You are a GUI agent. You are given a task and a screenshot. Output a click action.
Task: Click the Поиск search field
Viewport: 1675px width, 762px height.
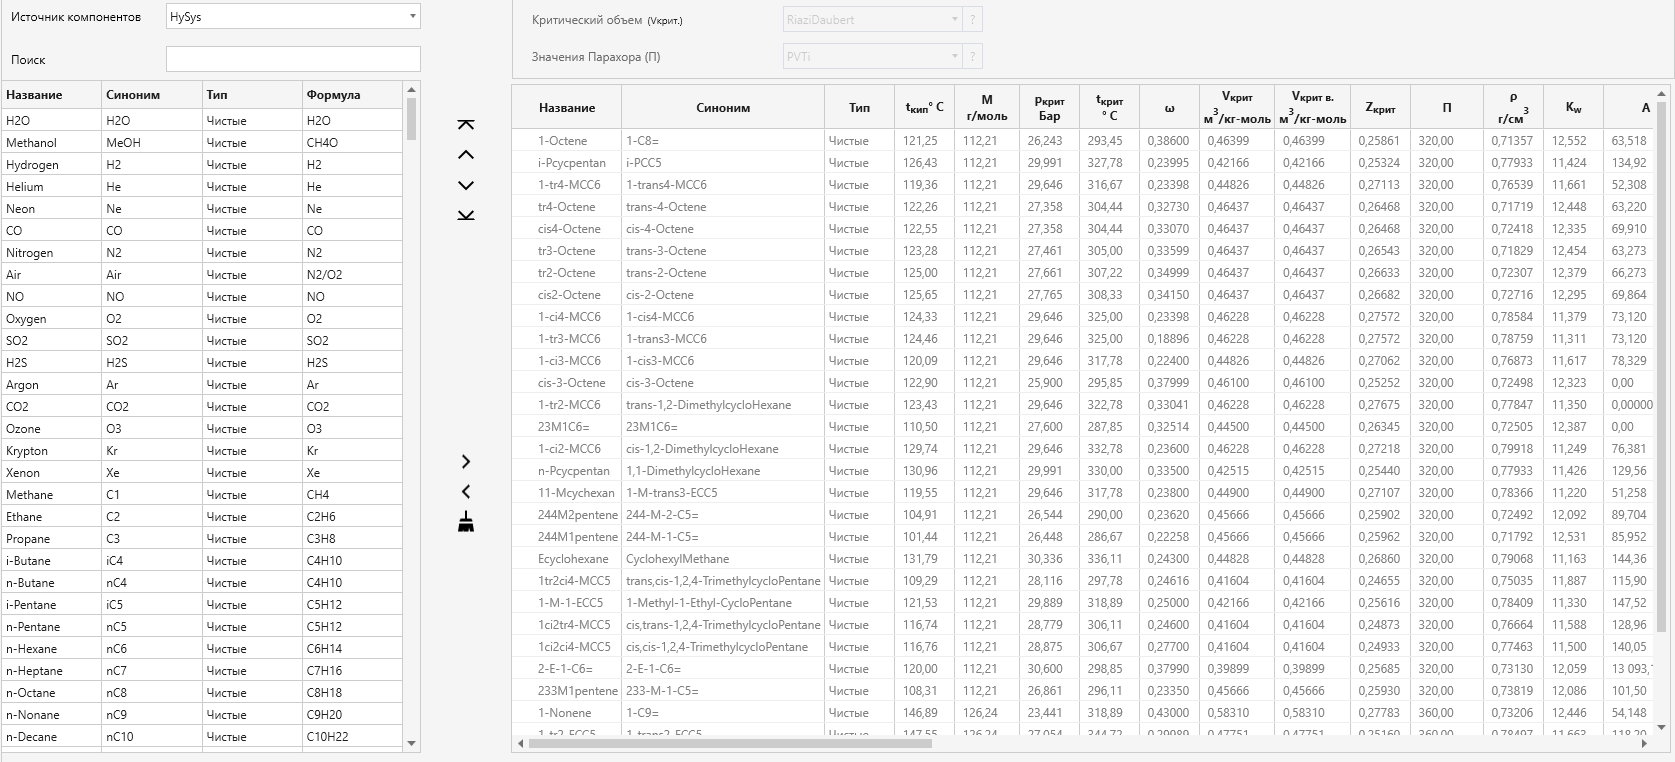coord(293,59)
